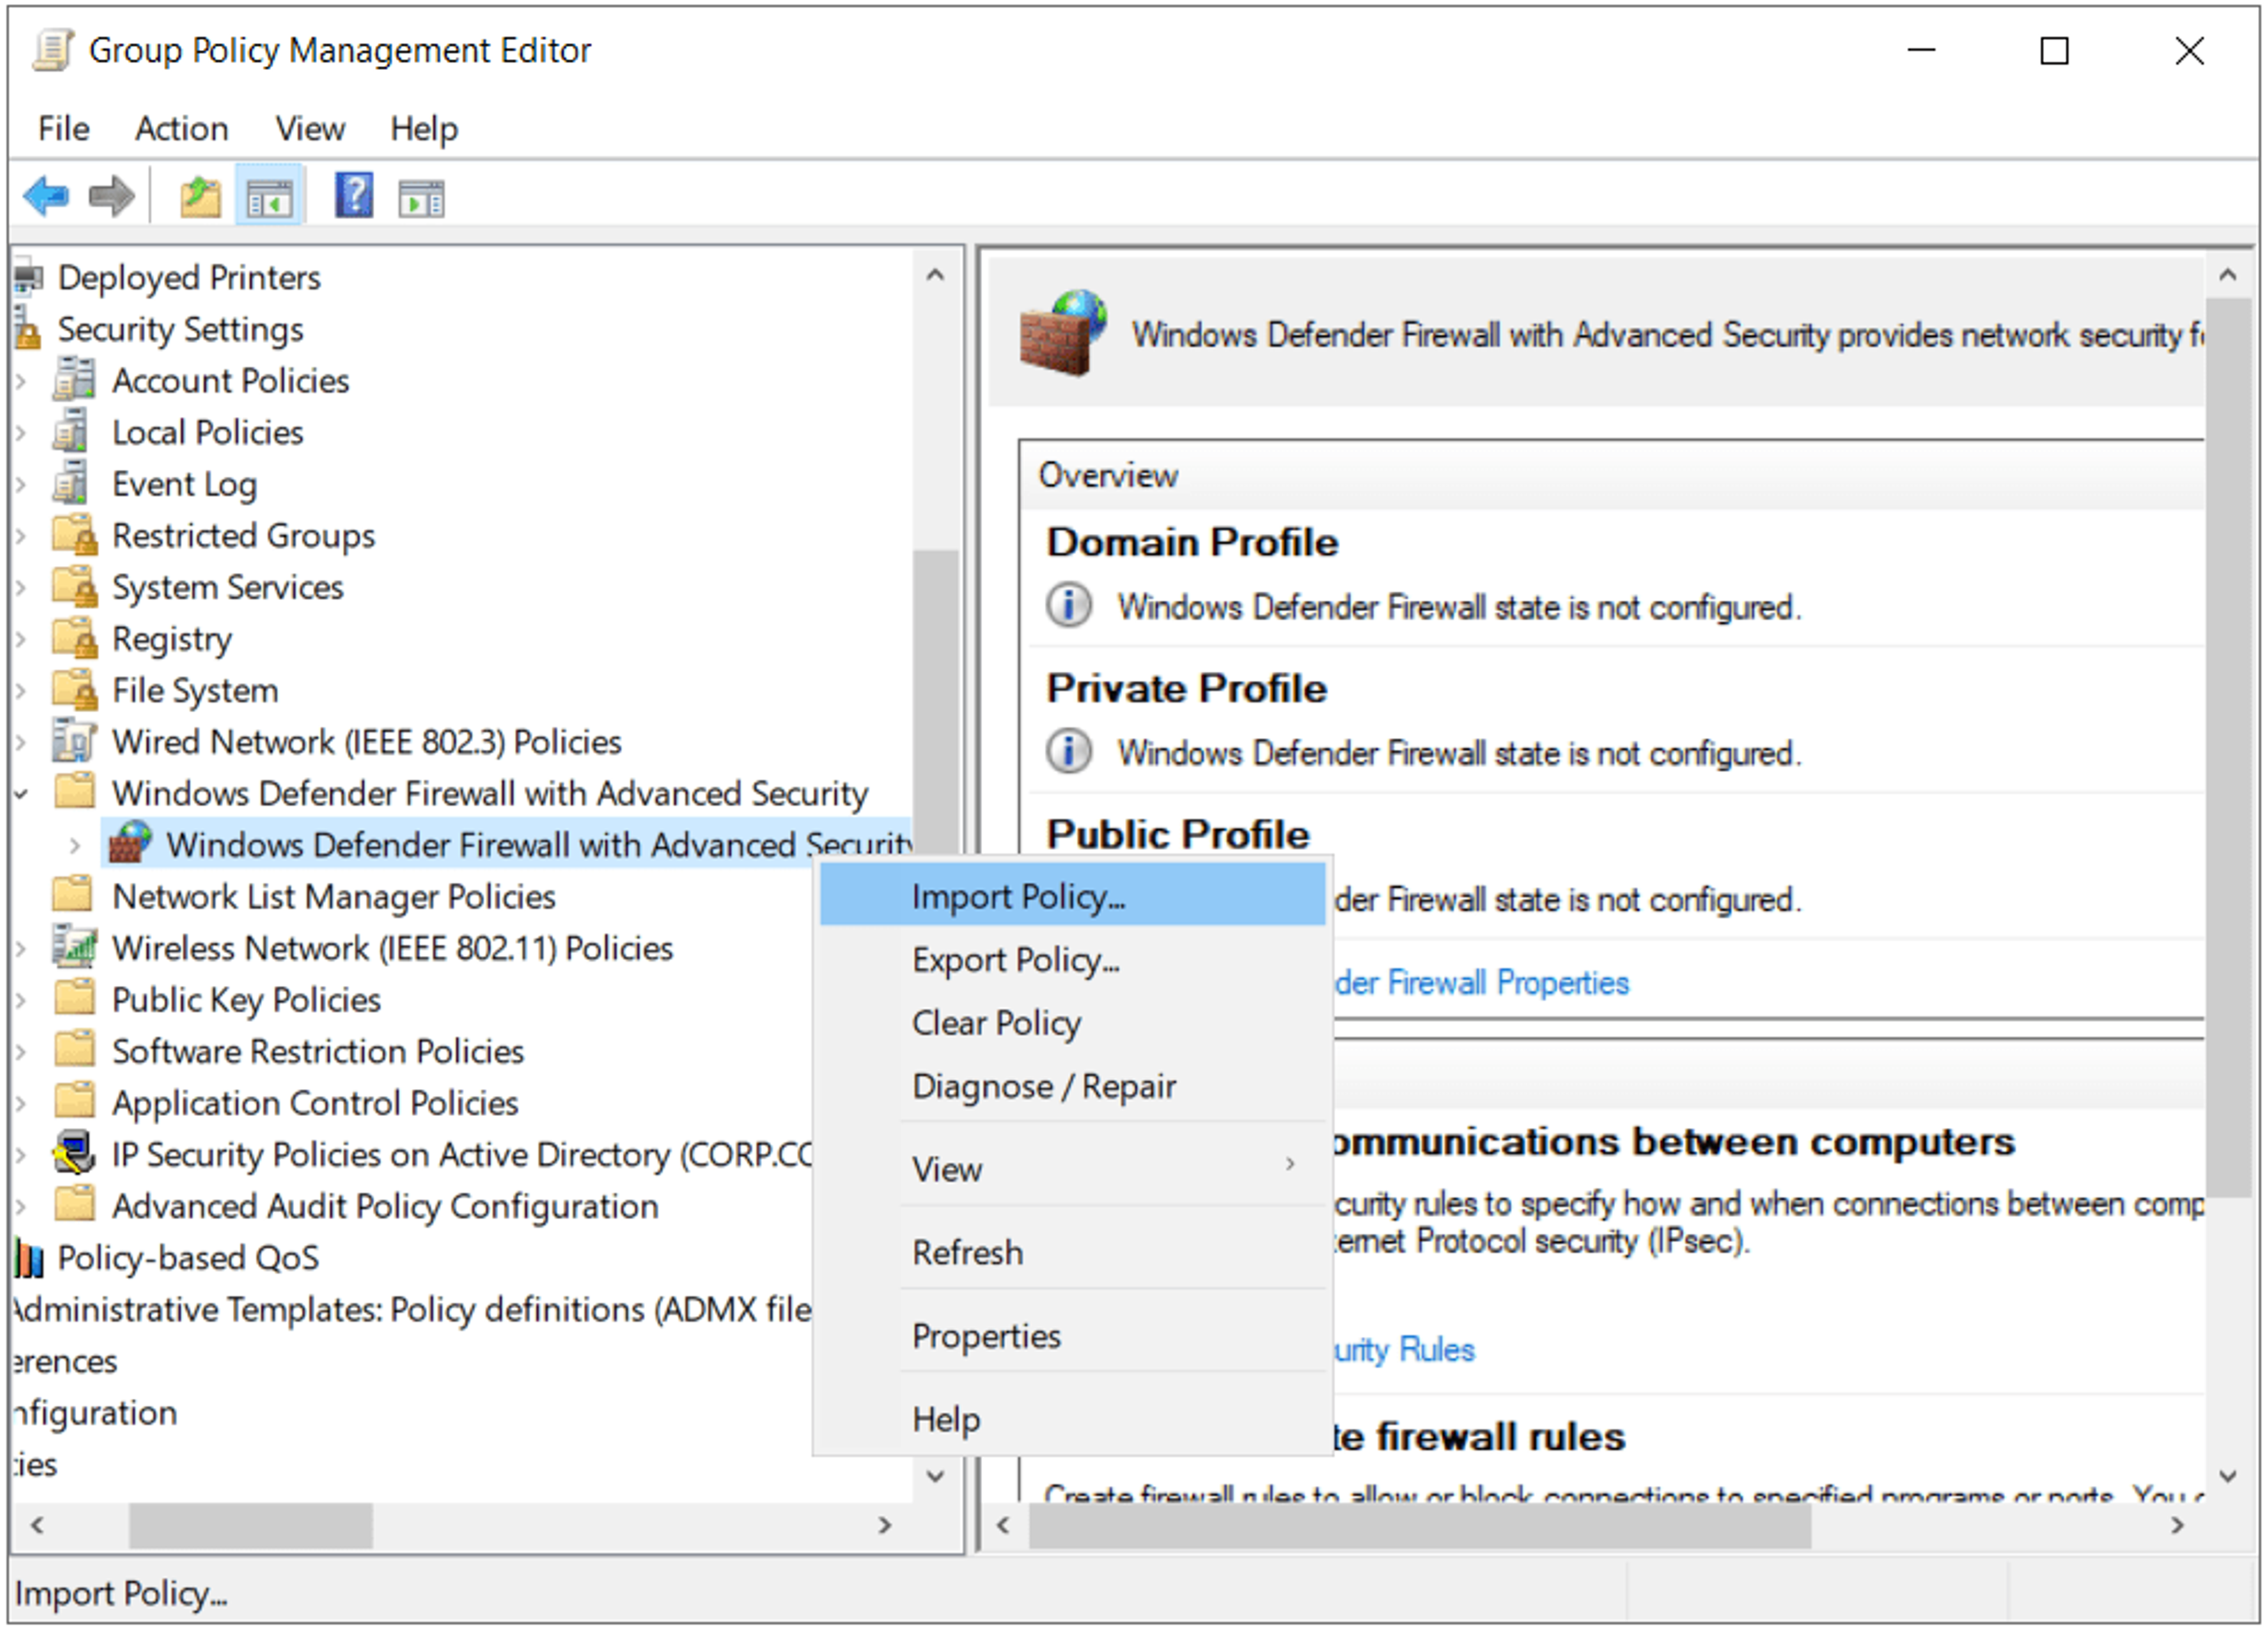Open the Action menu
The width and height of the screenshot is (2268, 1631).
coord(181,128)
